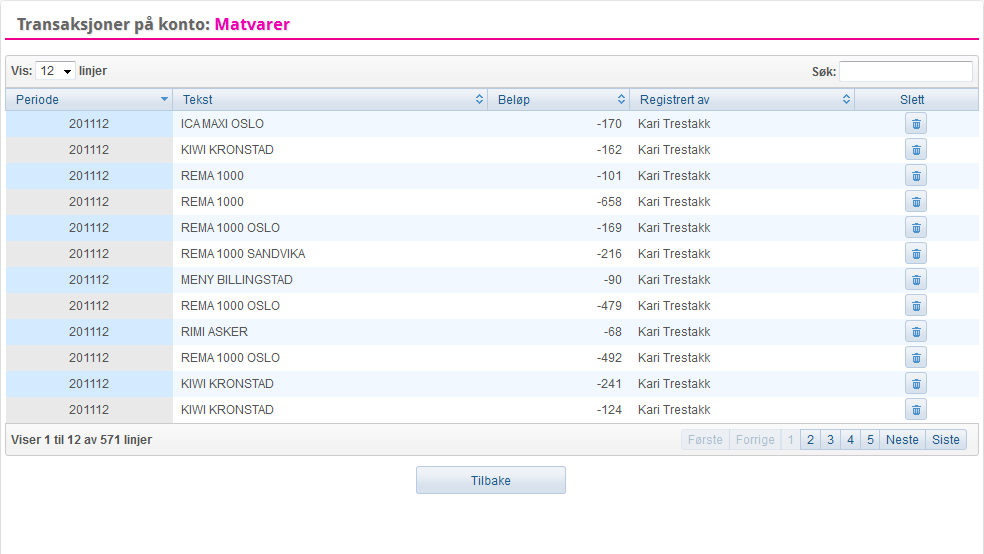Click the current page 1 button
Viewport: 984px width, 554px height.
click(791, 440)
